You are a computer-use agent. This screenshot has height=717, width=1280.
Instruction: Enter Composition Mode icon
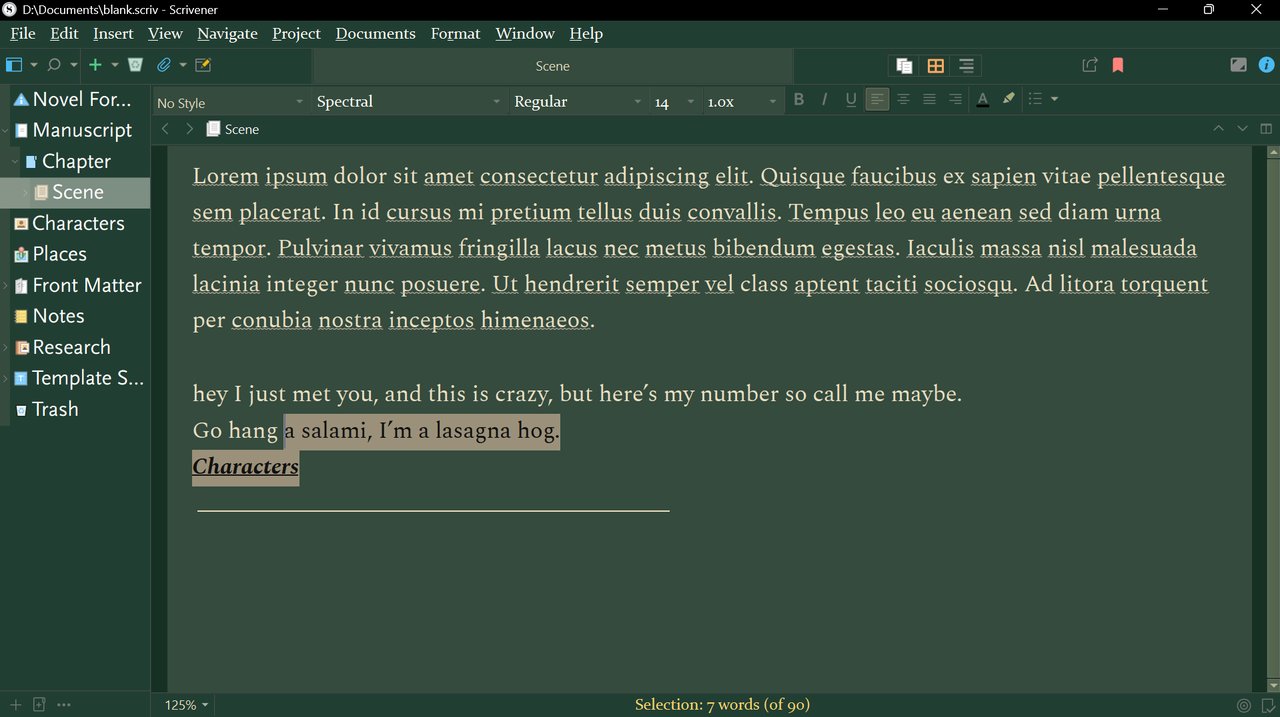[1238, 65]
